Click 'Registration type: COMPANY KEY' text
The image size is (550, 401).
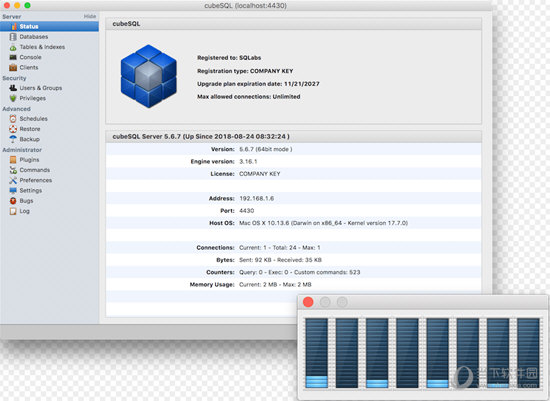[245, 71]
